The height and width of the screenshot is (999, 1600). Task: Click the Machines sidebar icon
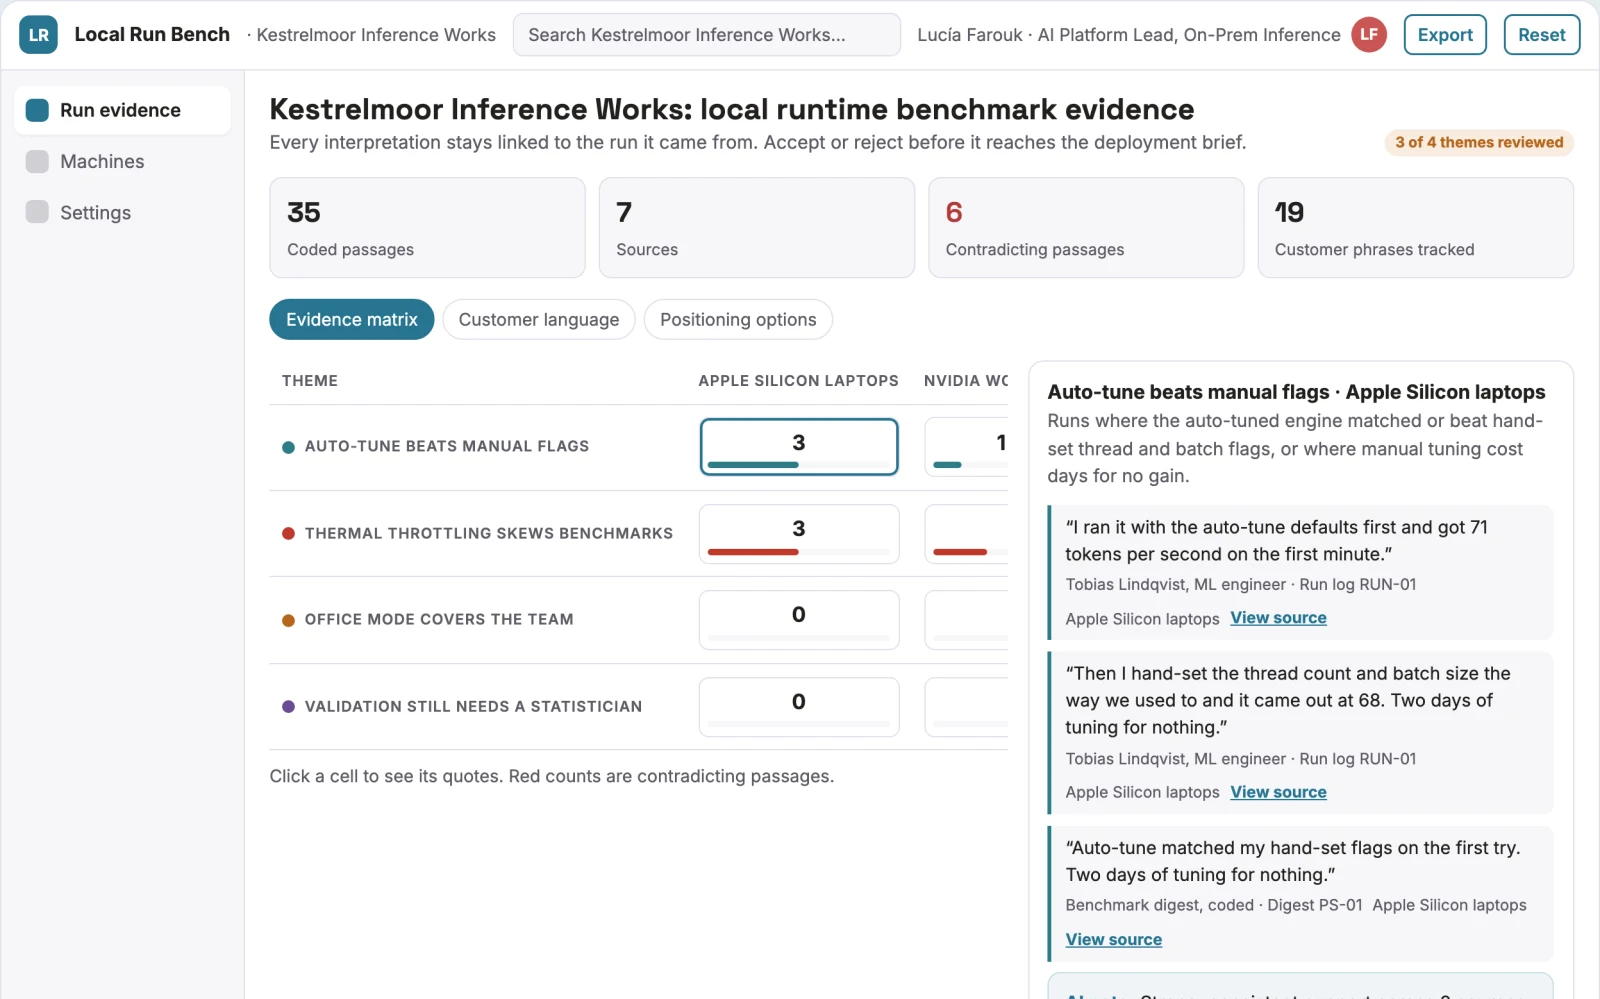[37, 161]
